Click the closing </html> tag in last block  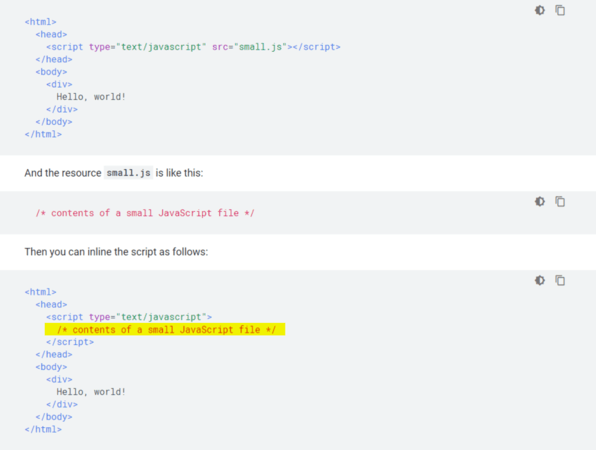point(43,429)
